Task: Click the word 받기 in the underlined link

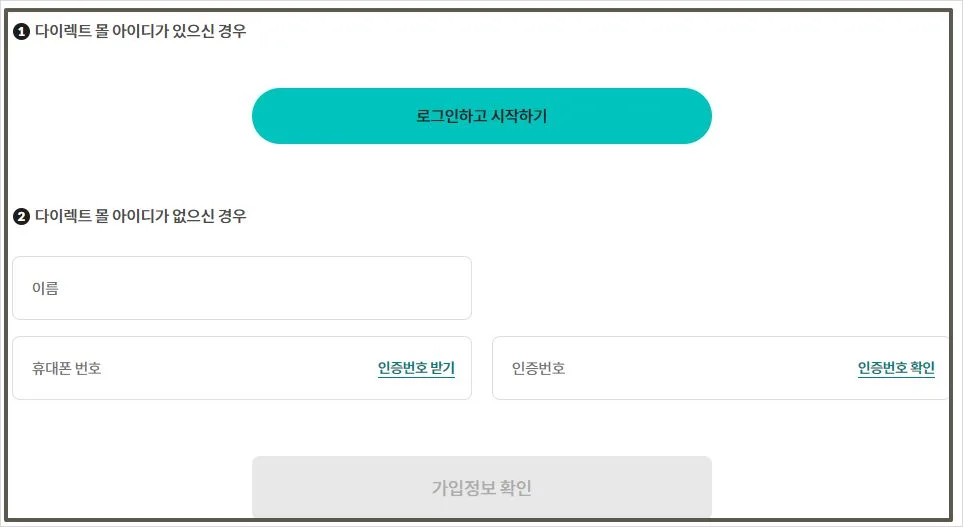Action: pos(442,368)
